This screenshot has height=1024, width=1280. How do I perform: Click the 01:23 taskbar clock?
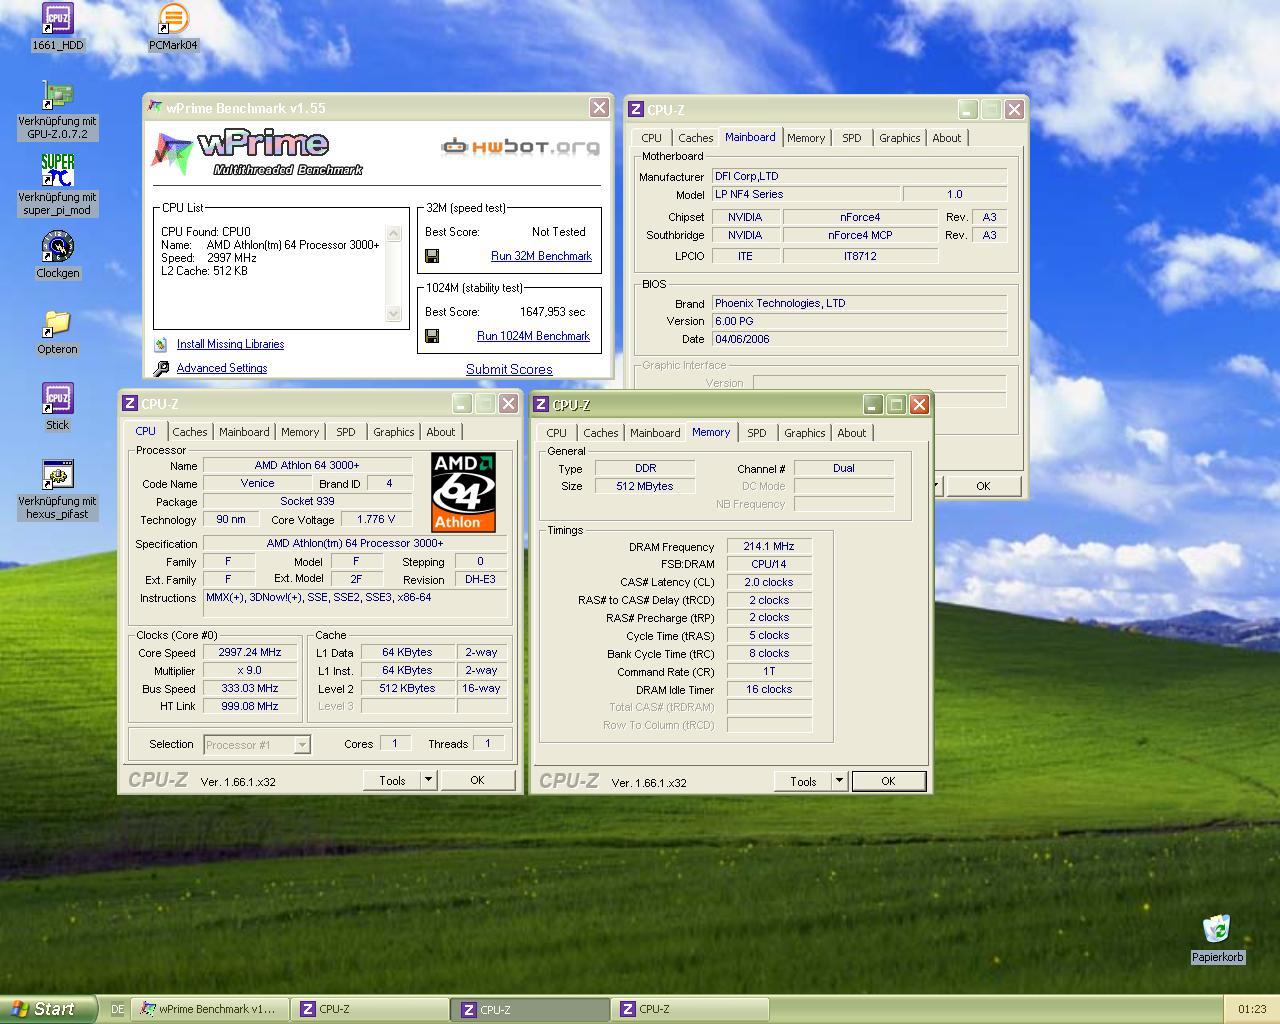(1251, 1009)
